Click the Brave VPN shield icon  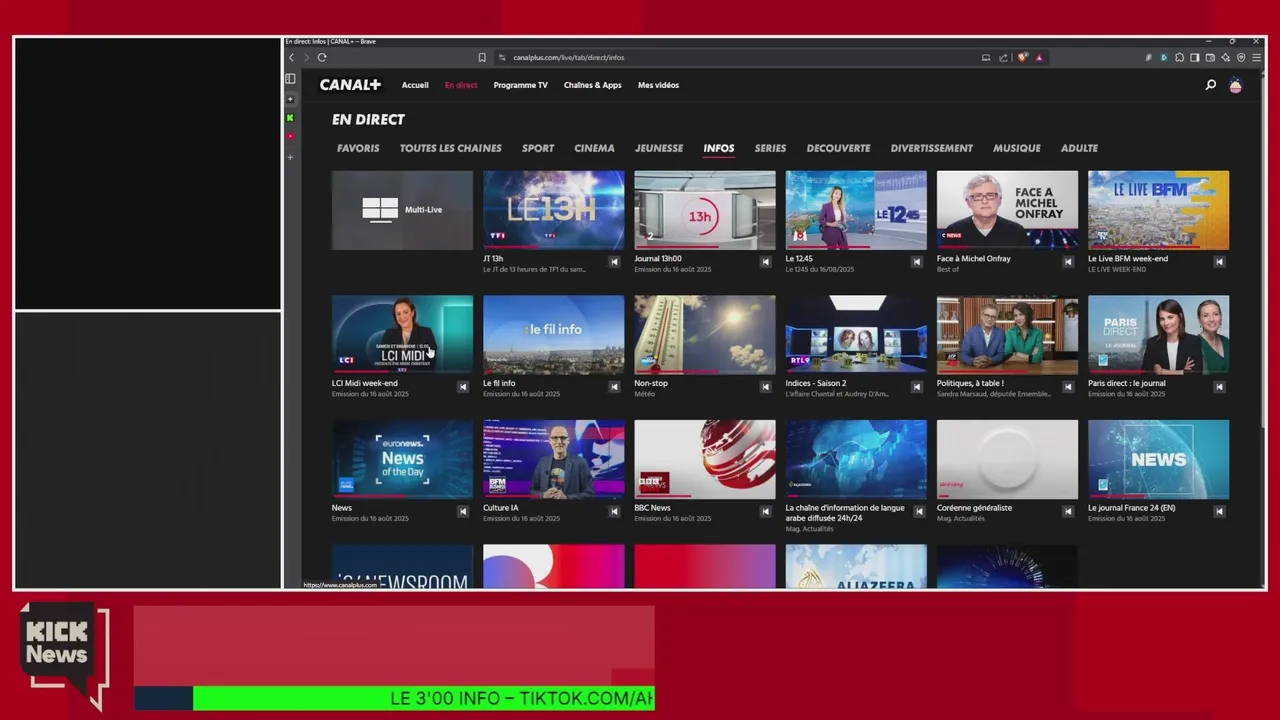tap(1241, 57)
